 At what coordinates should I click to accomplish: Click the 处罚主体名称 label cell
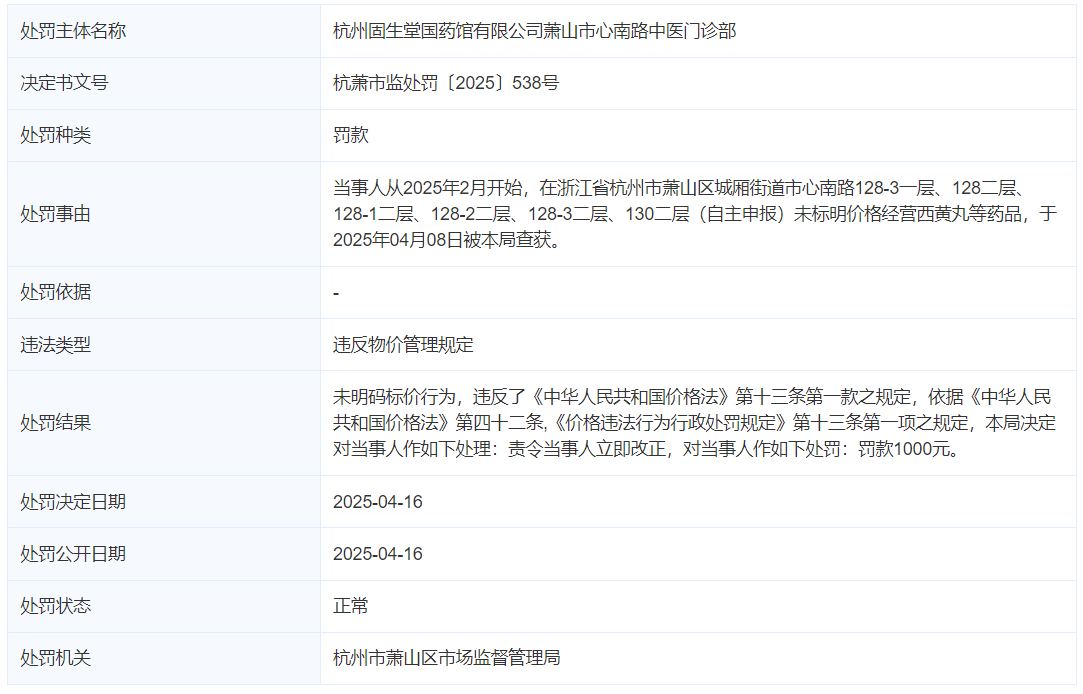point(164,31)
